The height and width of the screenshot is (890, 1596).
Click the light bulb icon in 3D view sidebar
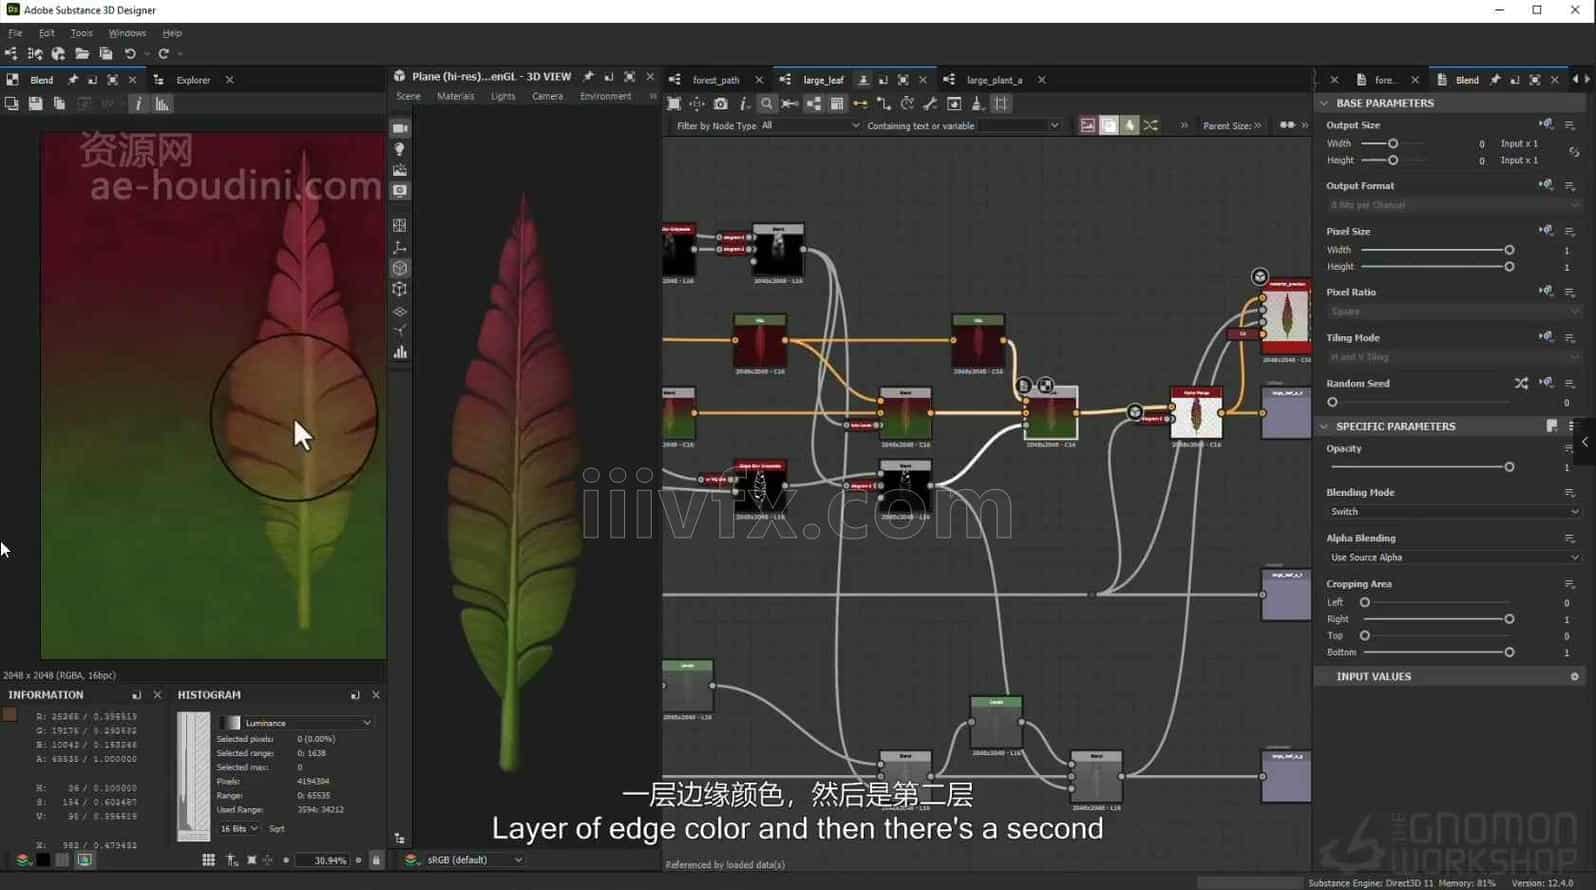click(400, 149)
